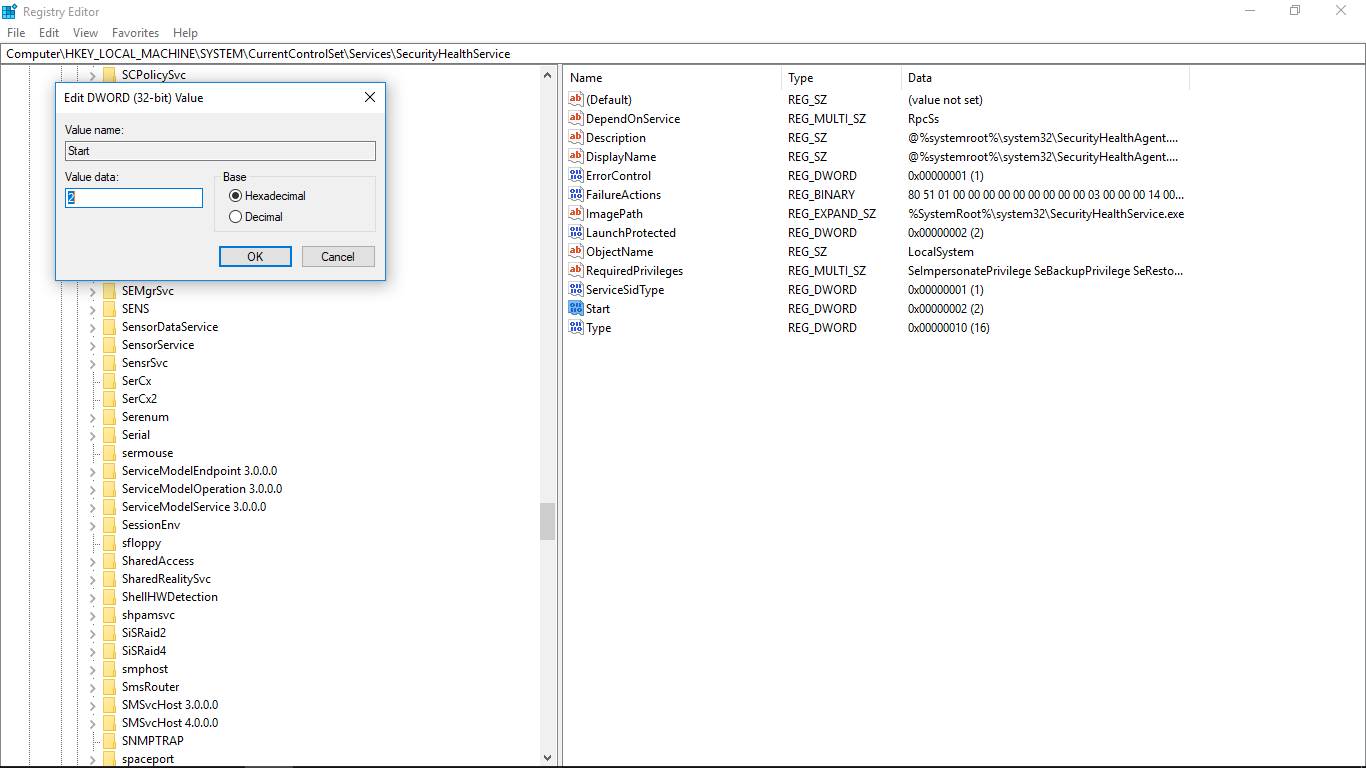Select the shpamsvc key
The image size is (1366, 768).
(x=148, y=615)
